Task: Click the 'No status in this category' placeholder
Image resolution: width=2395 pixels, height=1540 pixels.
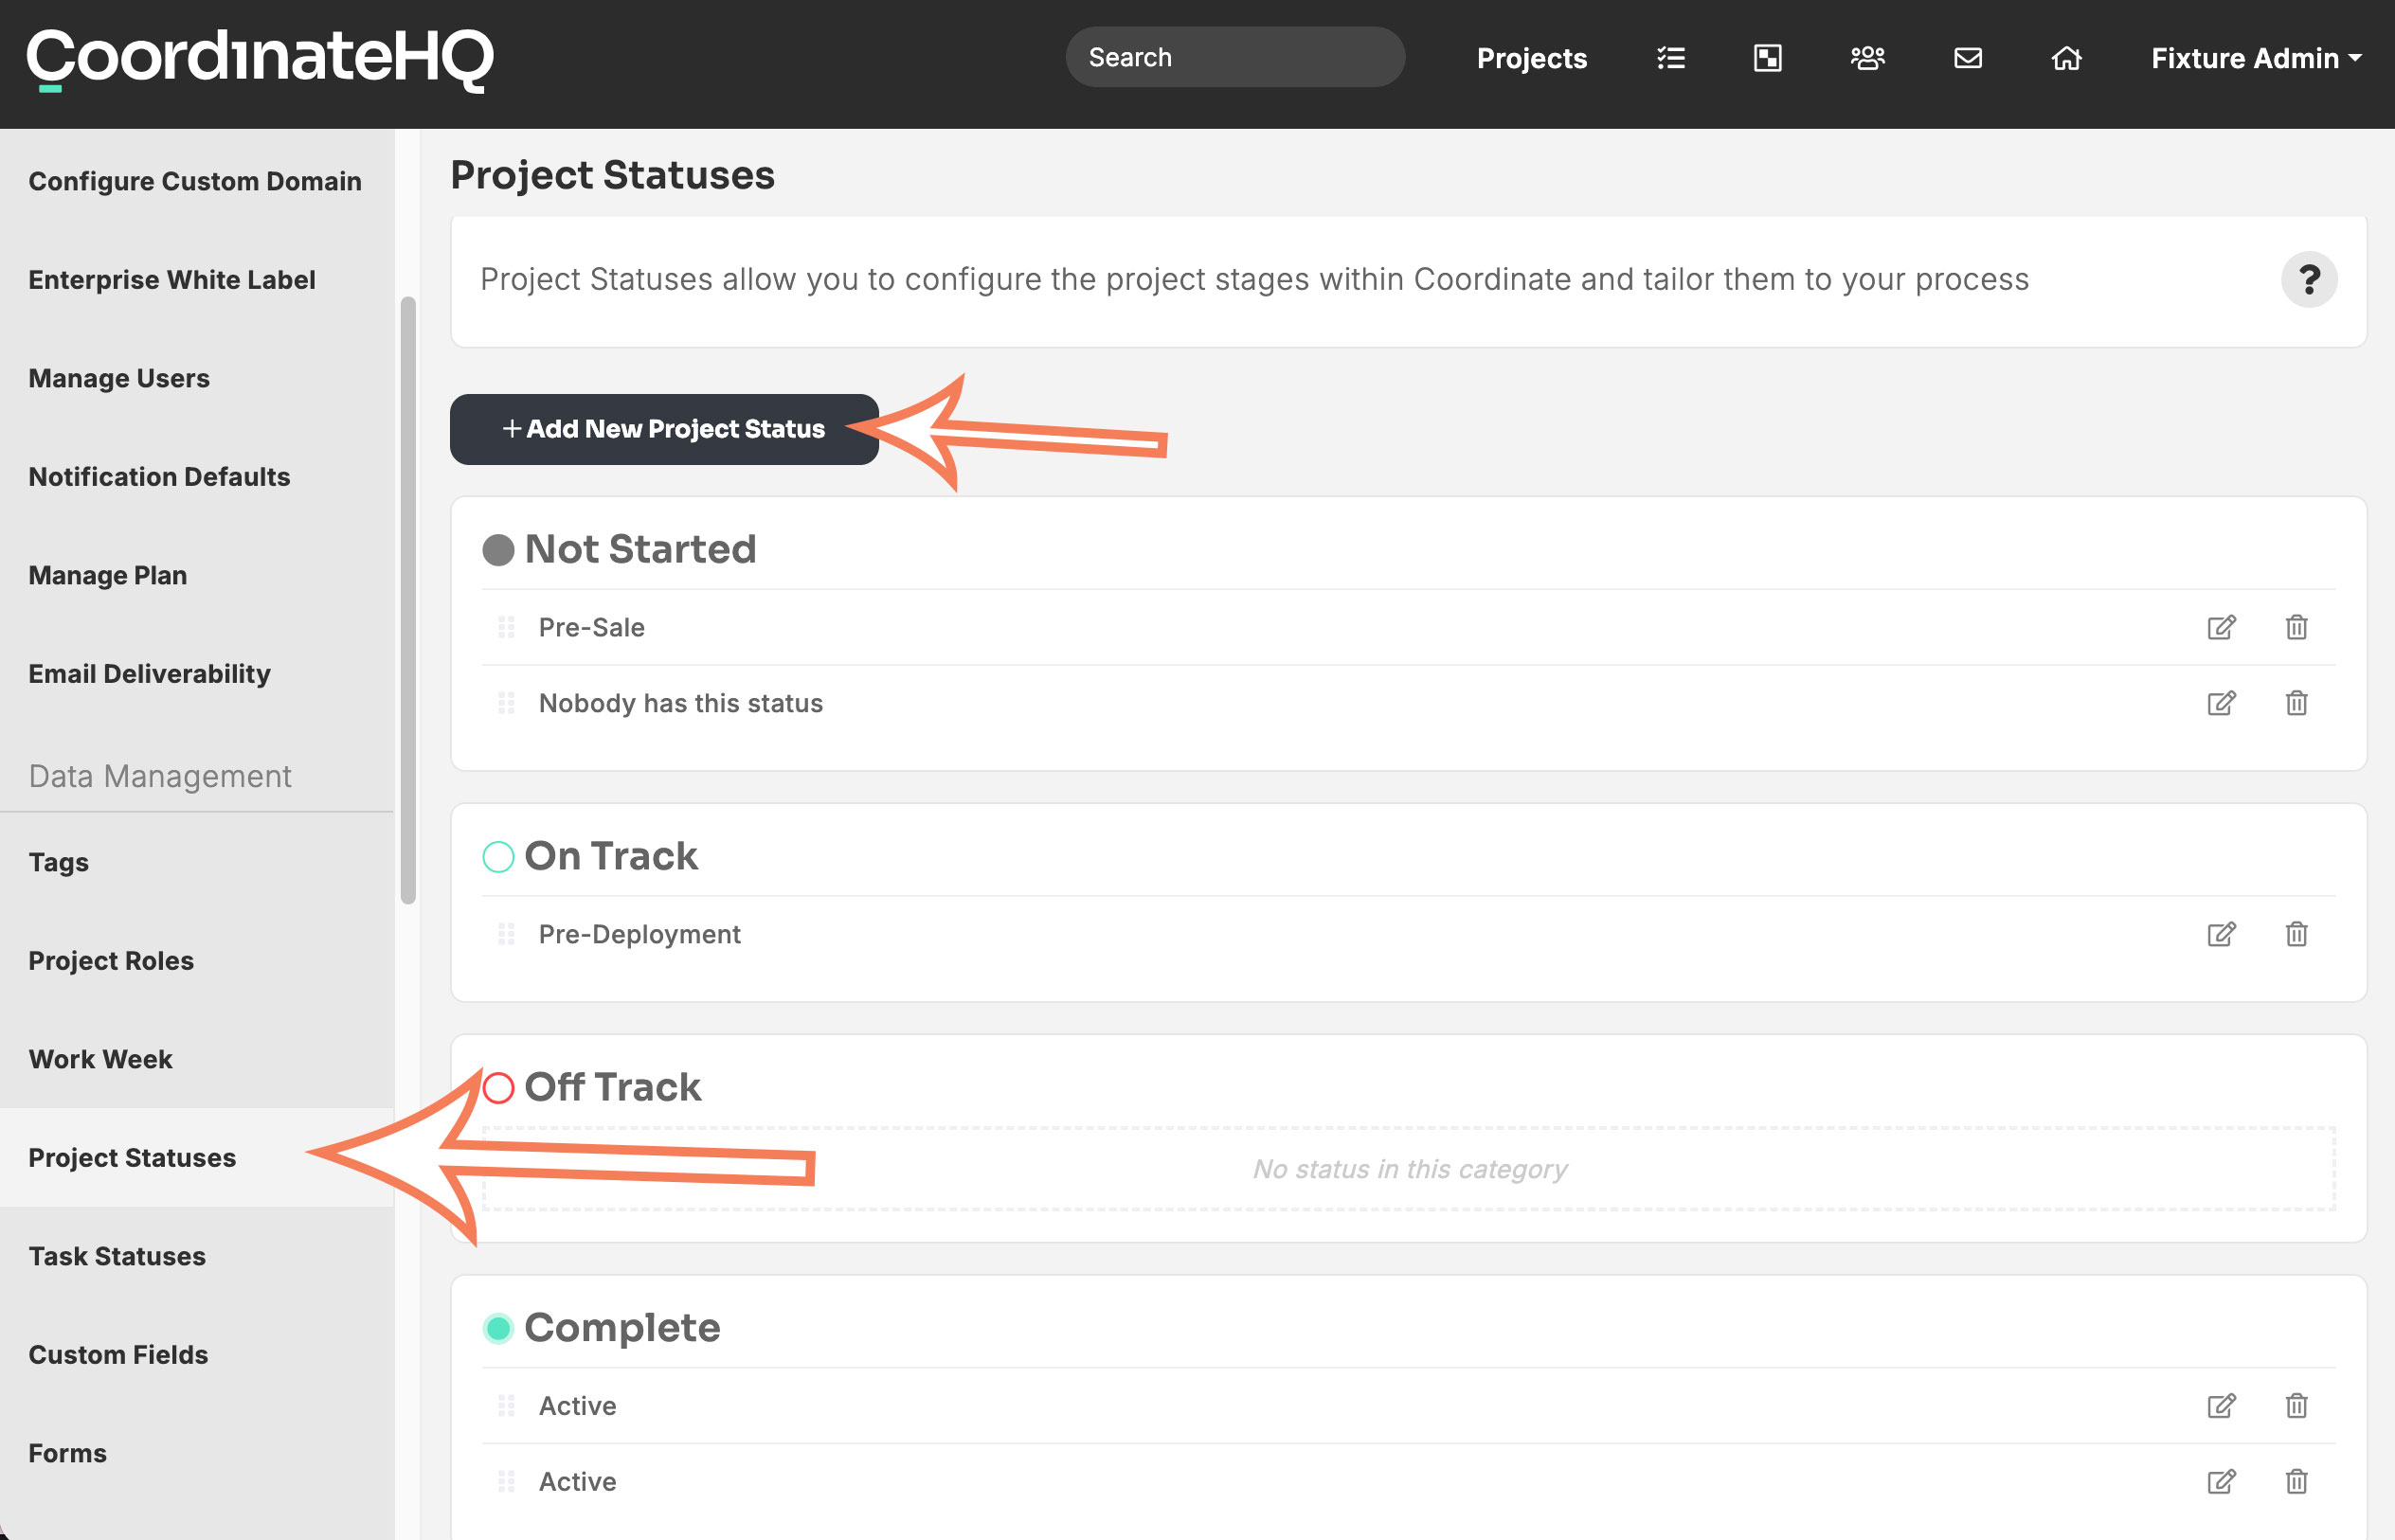Action: 1409,1169
